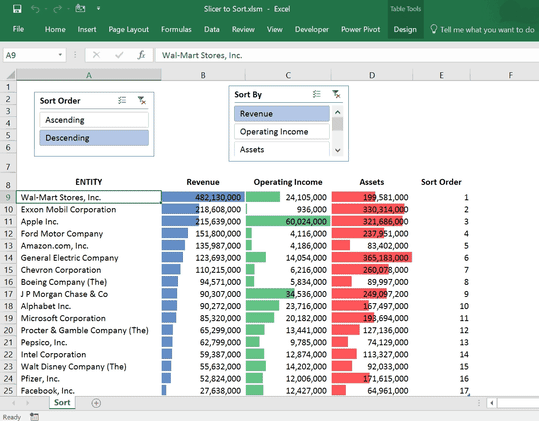
Task: Select J P Morgan Chase & Co cell
Action: click(x=89, y=294)
